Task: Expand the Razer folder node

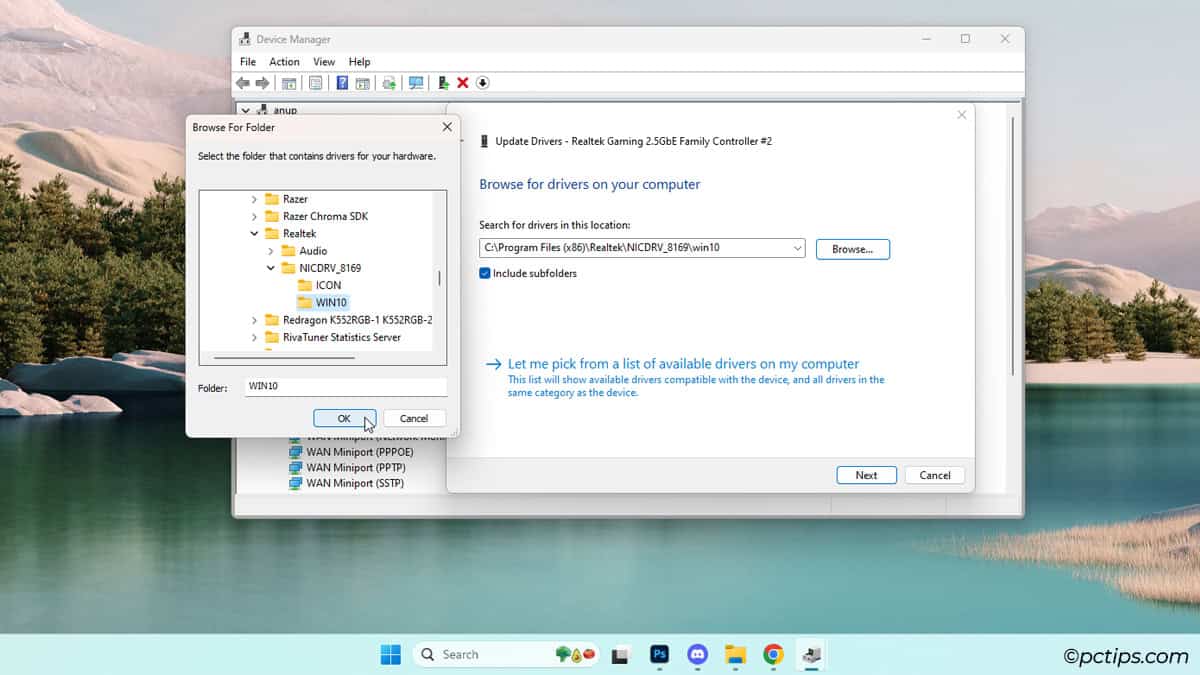Action: [254, 199]
